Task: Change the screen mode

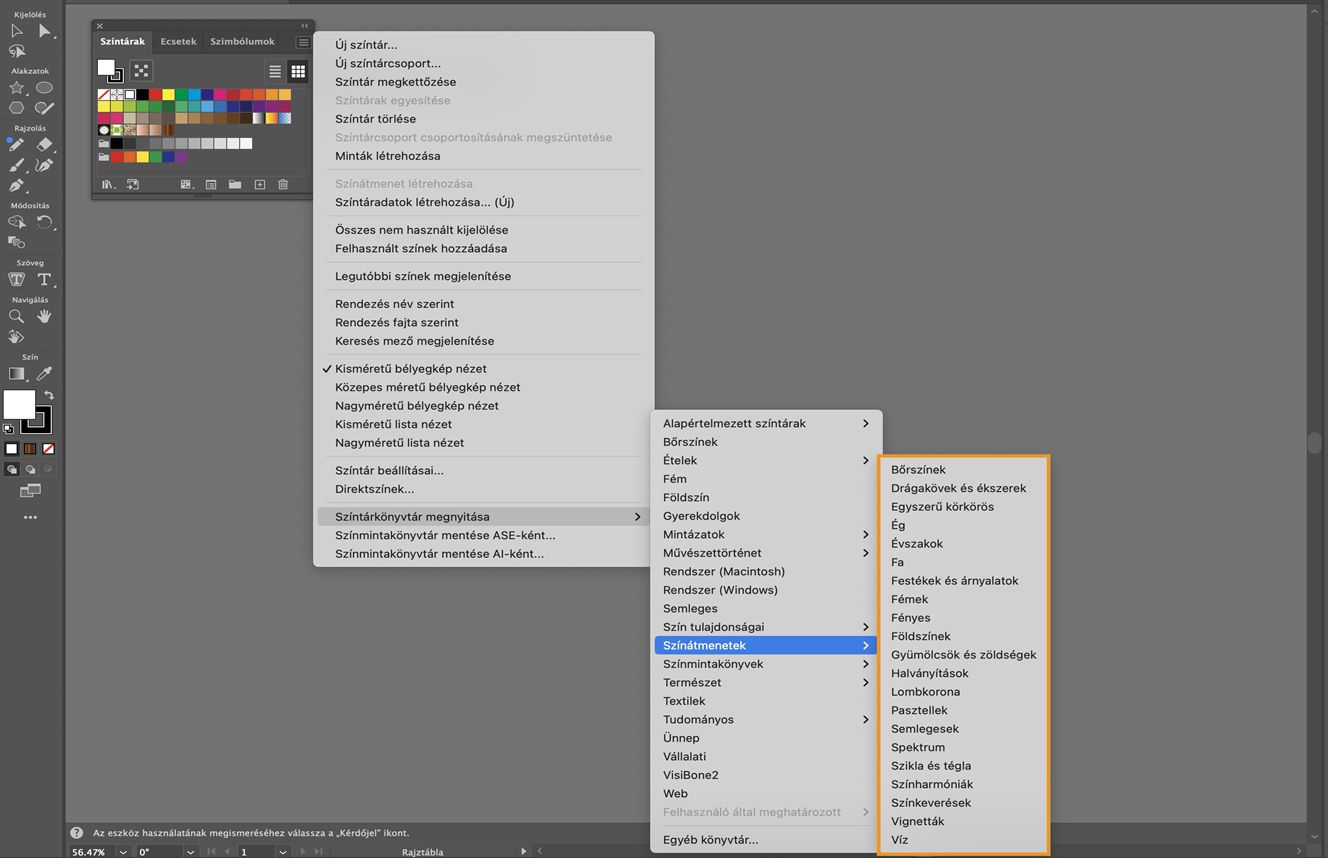Action: 30,491
